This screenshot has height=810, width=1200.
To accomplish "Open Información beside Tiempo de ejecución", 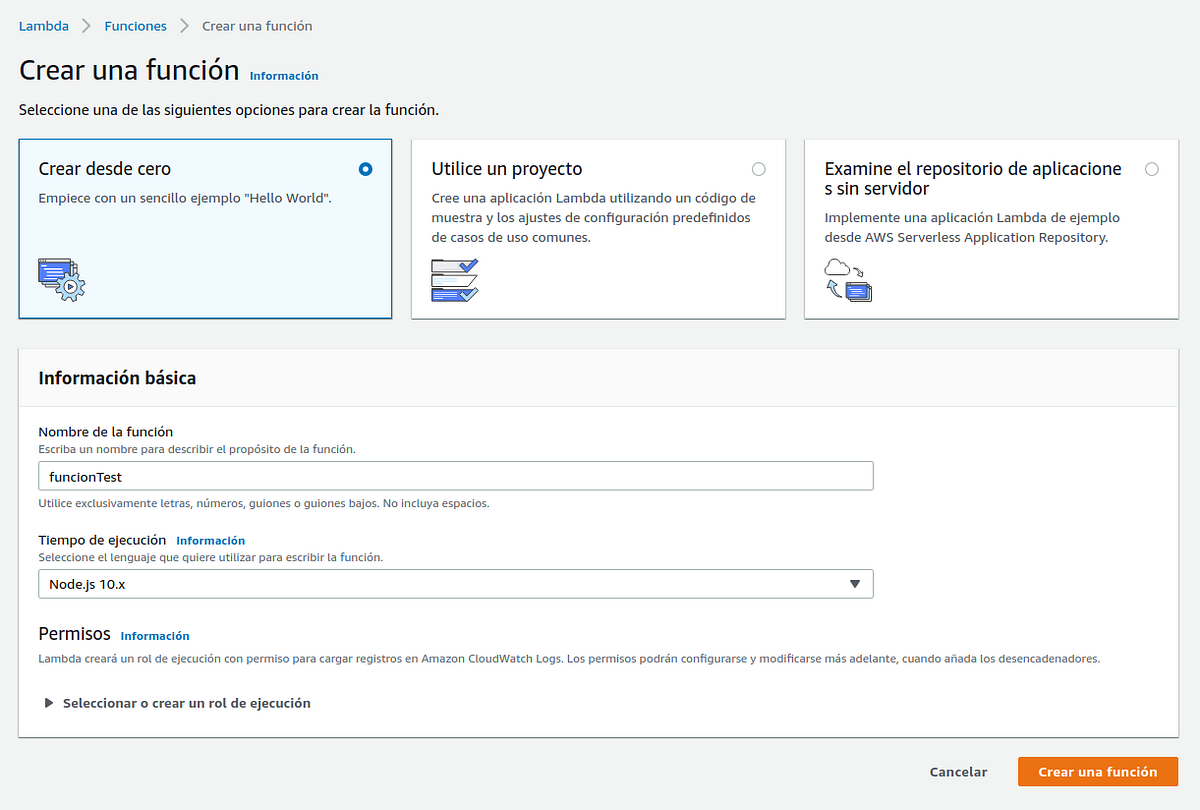I will coord(210,540).
